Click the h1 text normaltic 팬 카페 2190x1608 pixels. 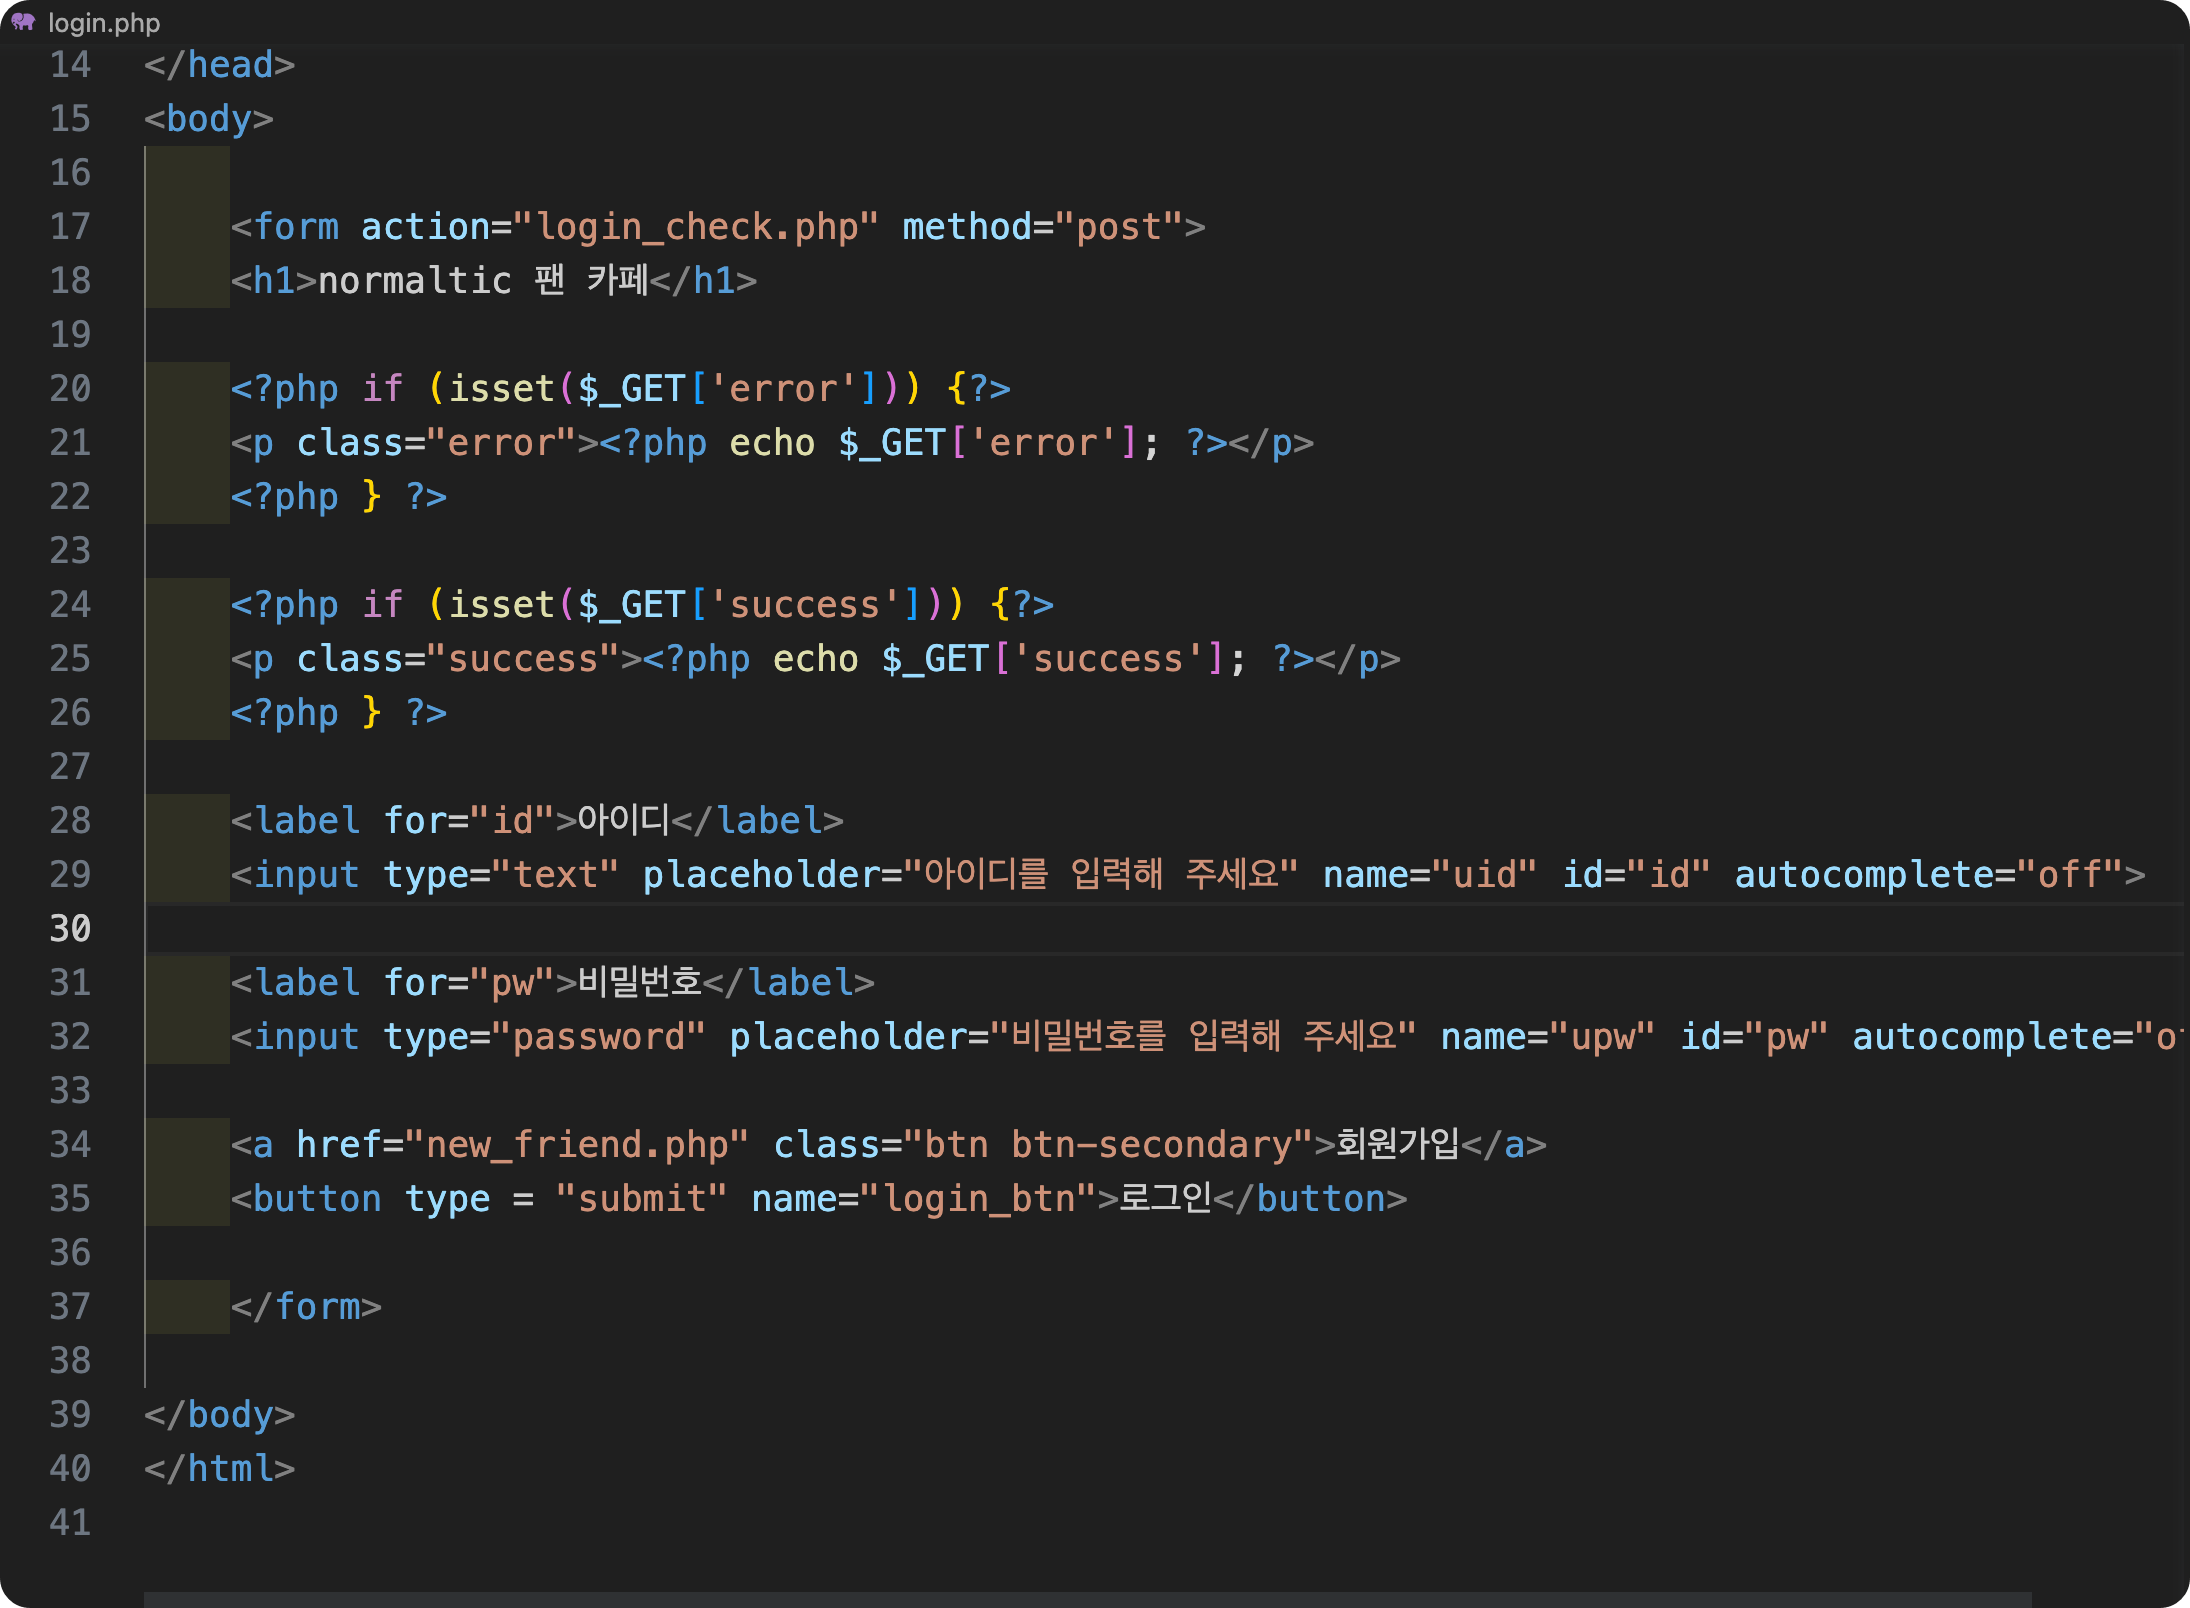(482, 280)
